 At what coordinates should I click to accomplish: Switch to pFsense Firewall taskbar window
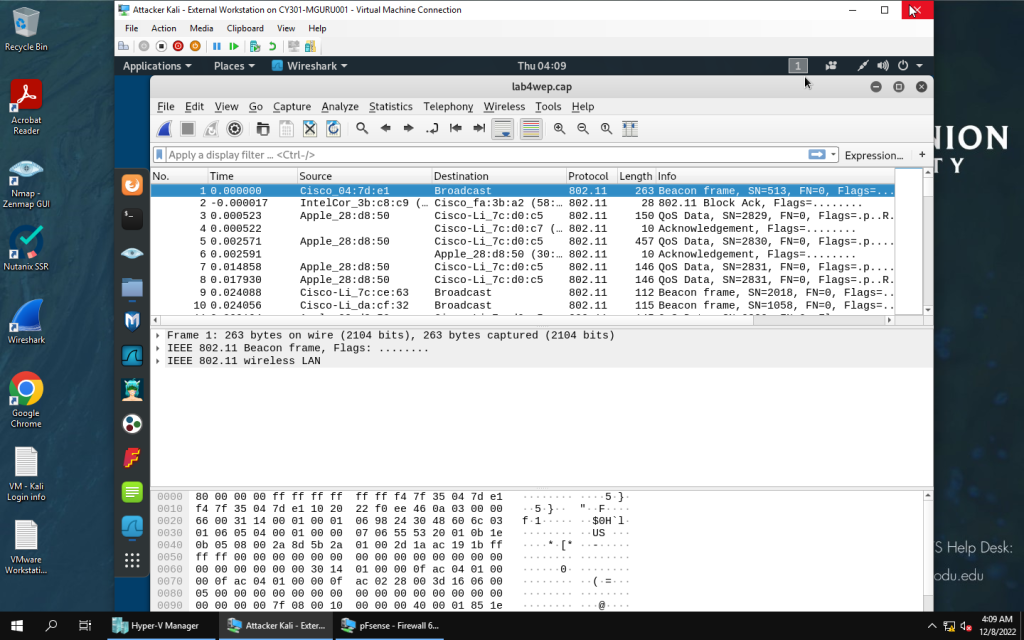point(390,626)
